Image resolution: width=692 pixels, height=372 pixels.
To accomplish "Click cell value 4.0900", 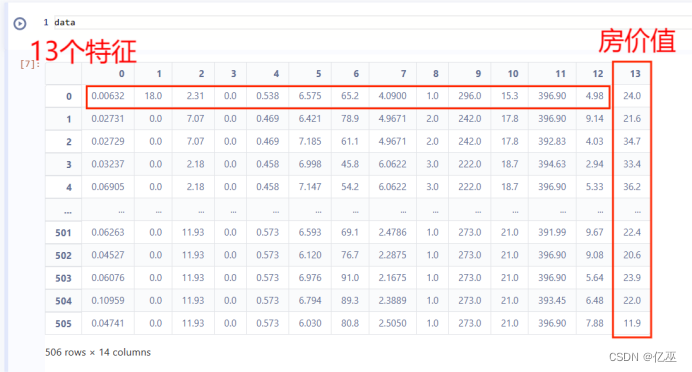I will click(392, 96).
